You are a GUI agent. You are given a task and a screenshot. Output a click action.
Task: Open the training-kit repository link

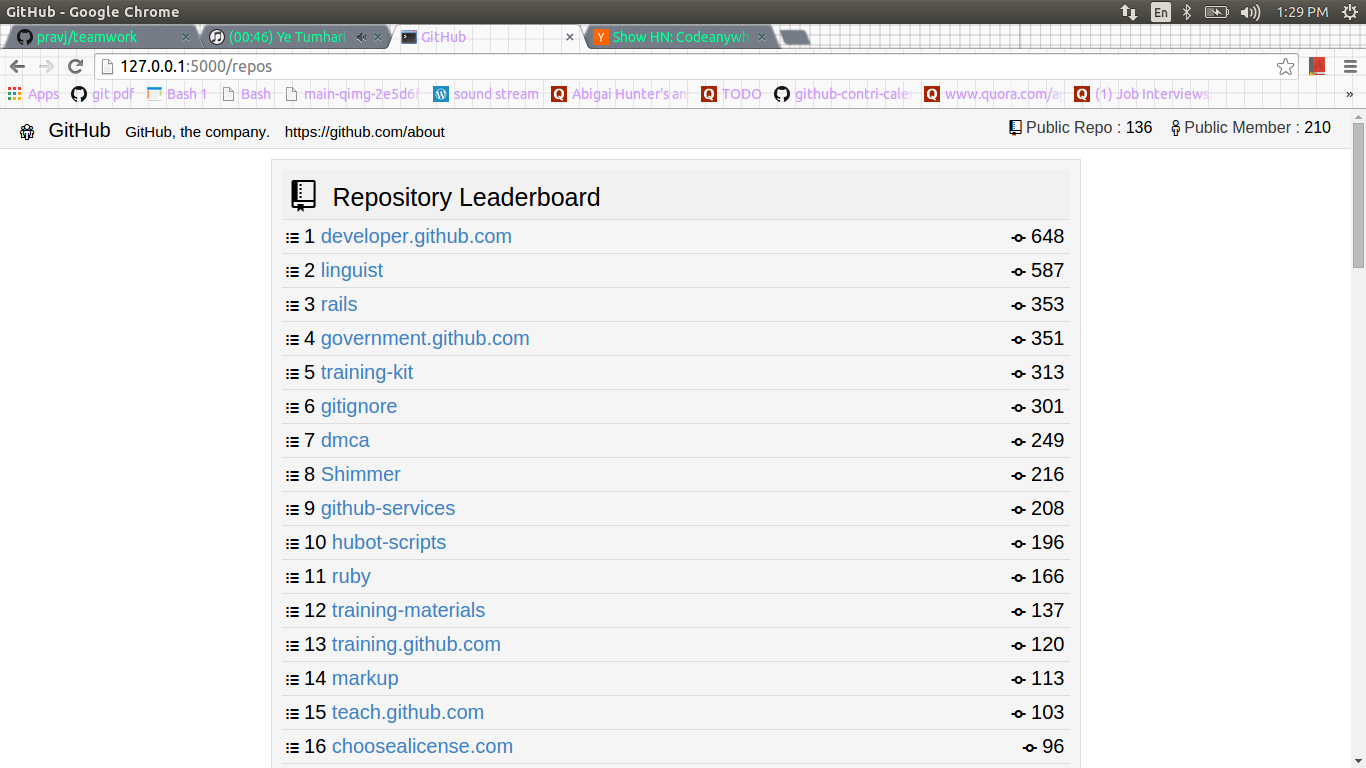[367, 373]
